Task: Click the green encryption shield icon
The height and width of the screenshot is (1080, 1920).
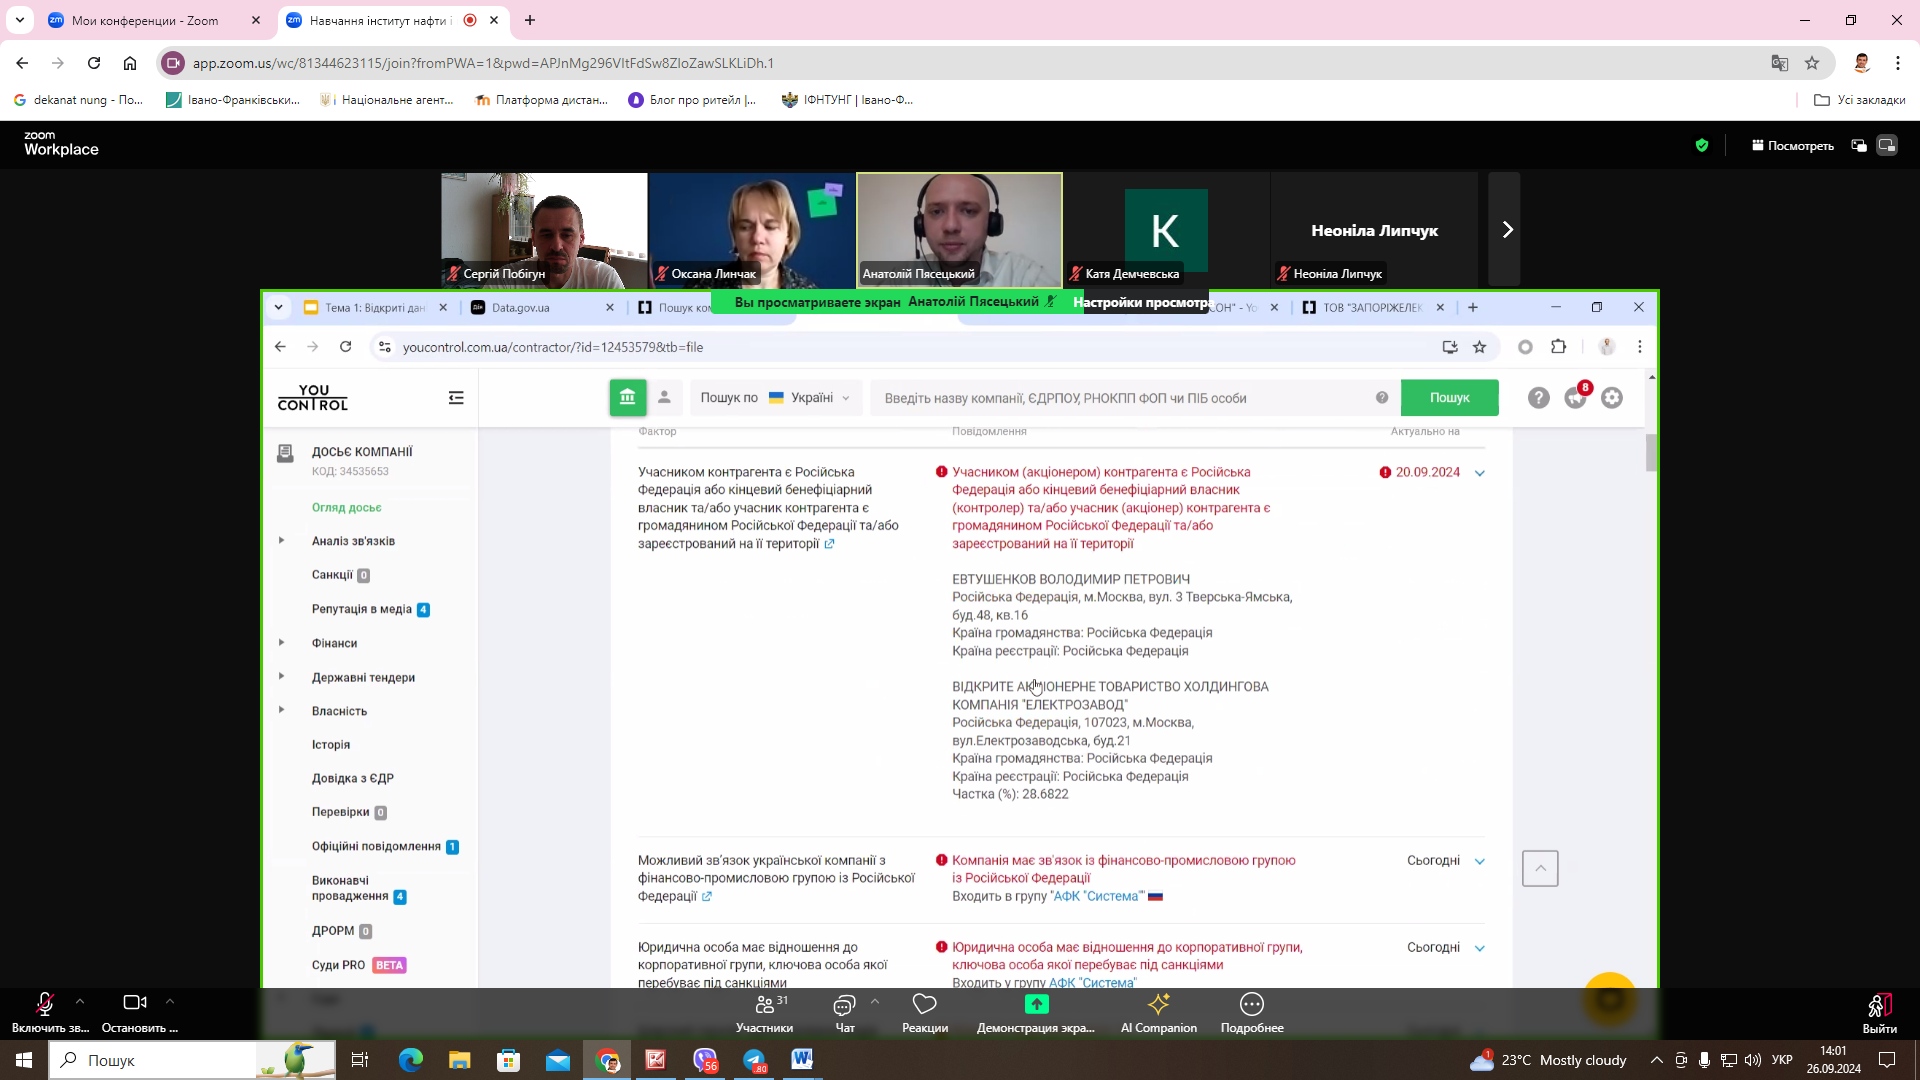Action: pos(1702,146)
